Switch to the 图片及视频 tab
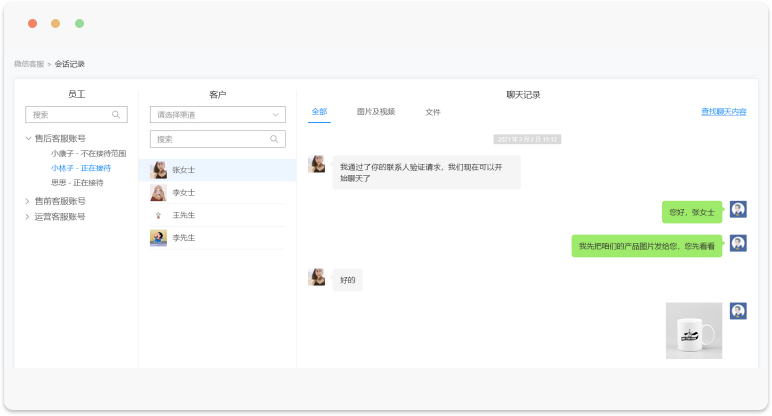 (375, 112)
